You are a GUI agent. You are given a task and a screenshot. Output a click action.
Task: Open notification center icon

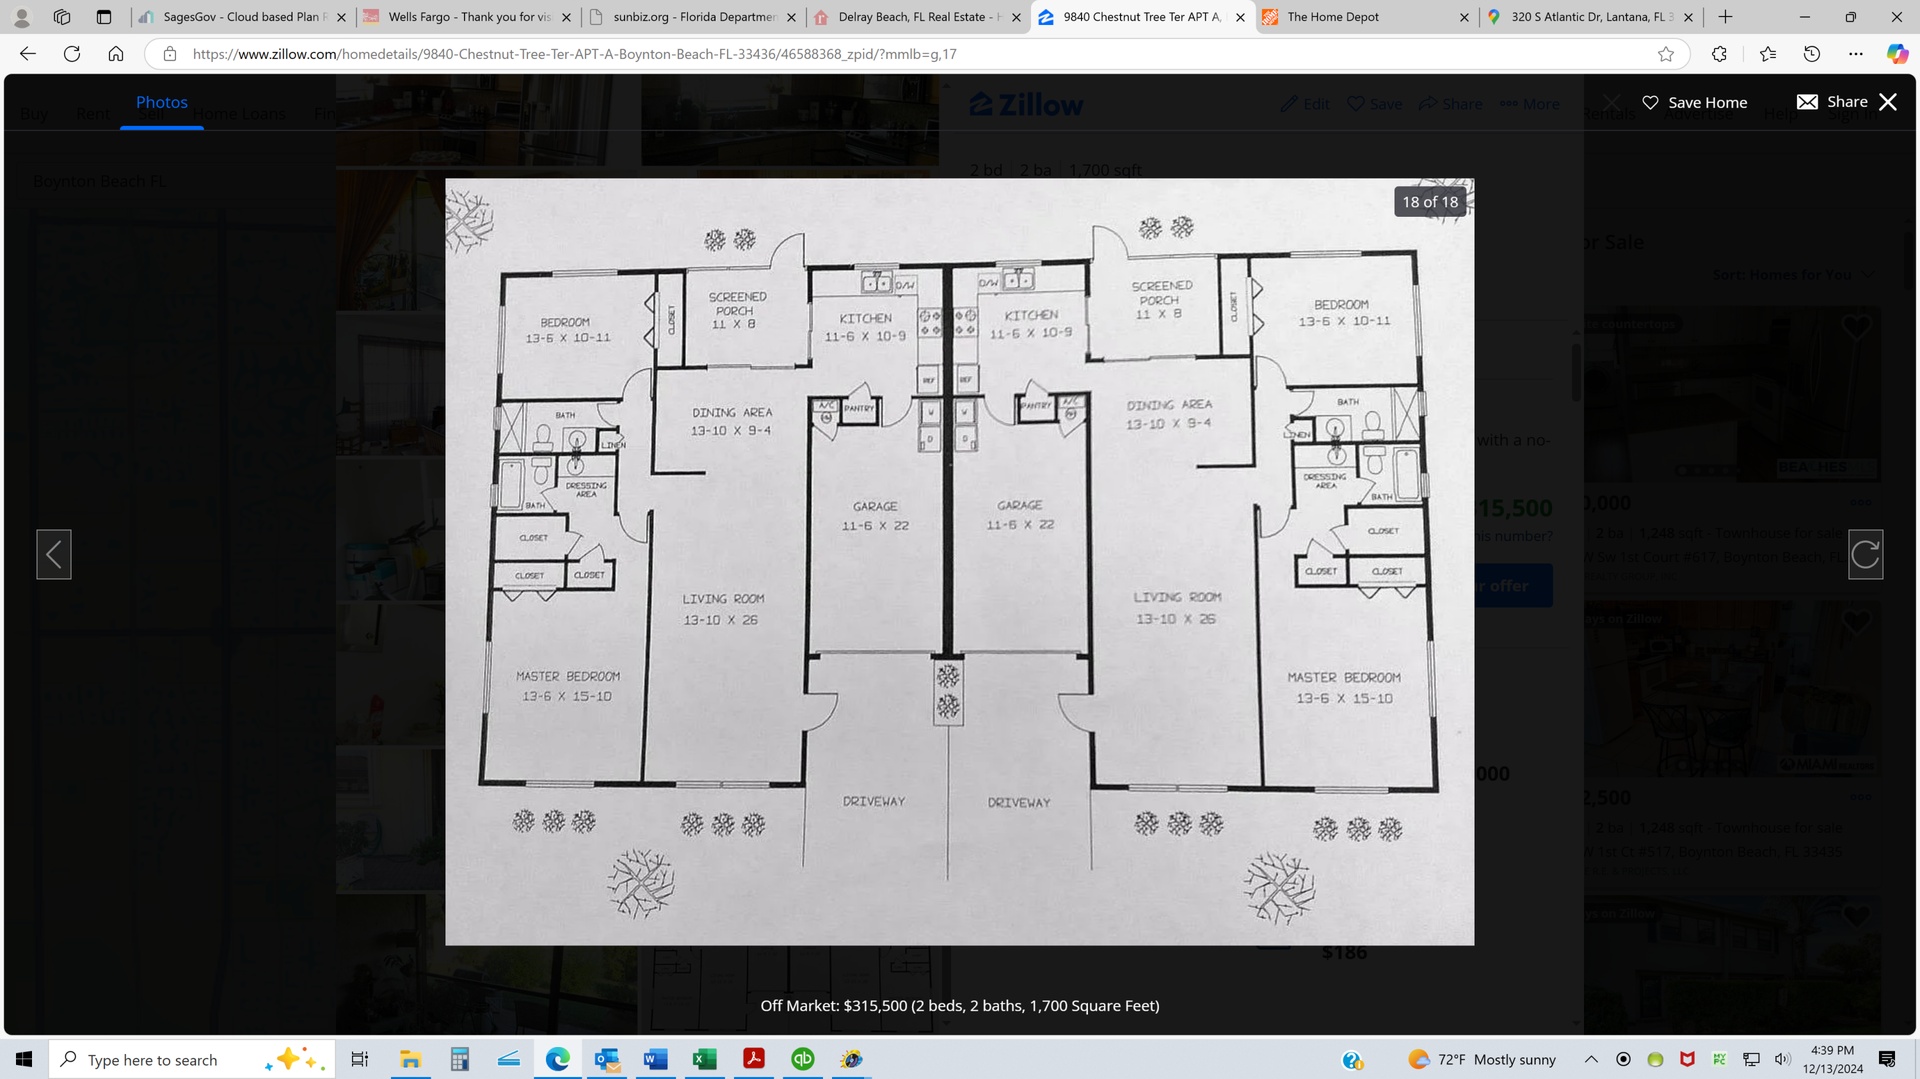(x=1887, y=1059)
